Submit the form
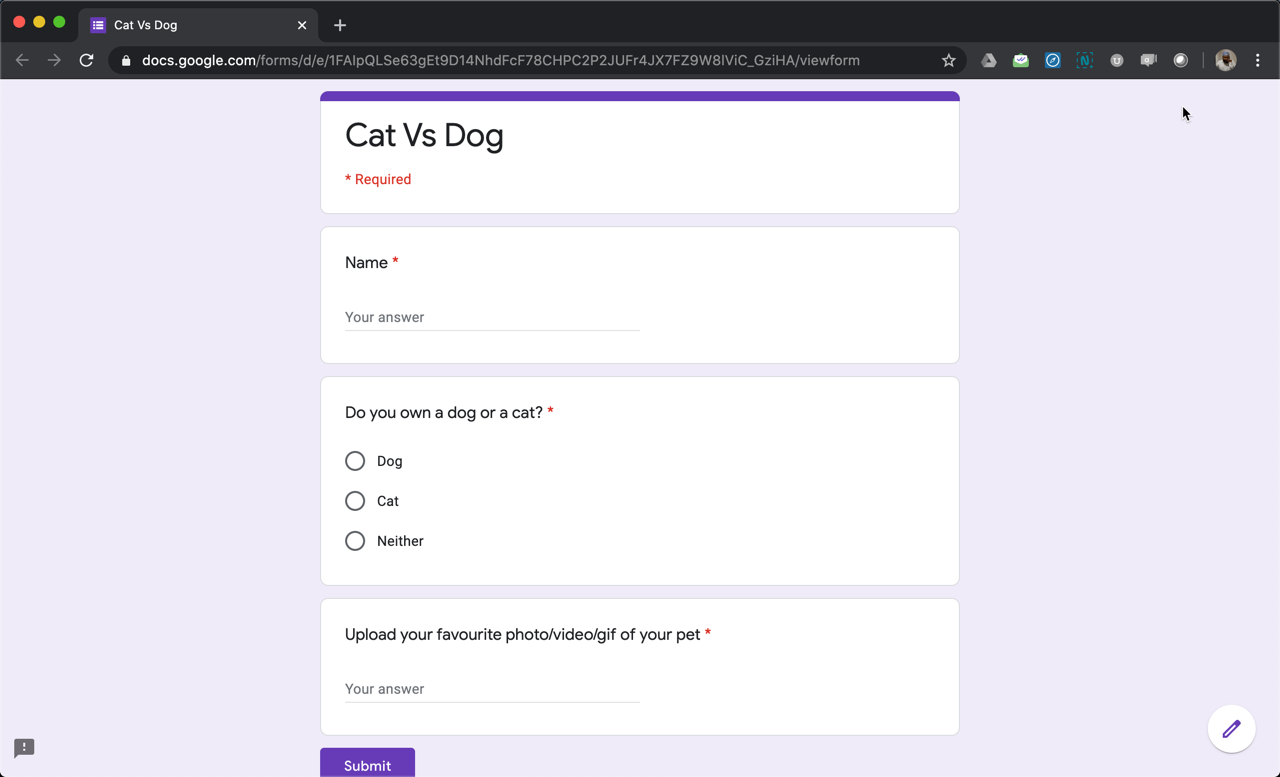 367,764
